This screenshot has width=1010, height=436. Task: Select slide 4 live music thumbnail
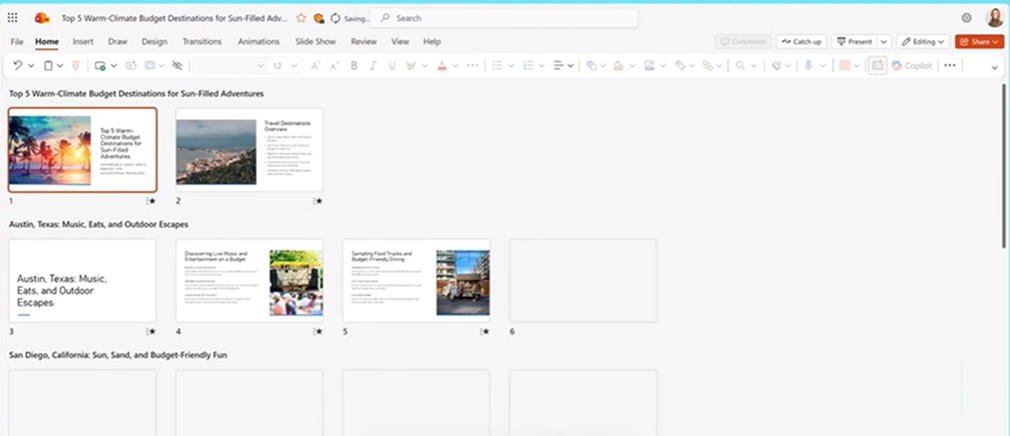pos(249,281)
